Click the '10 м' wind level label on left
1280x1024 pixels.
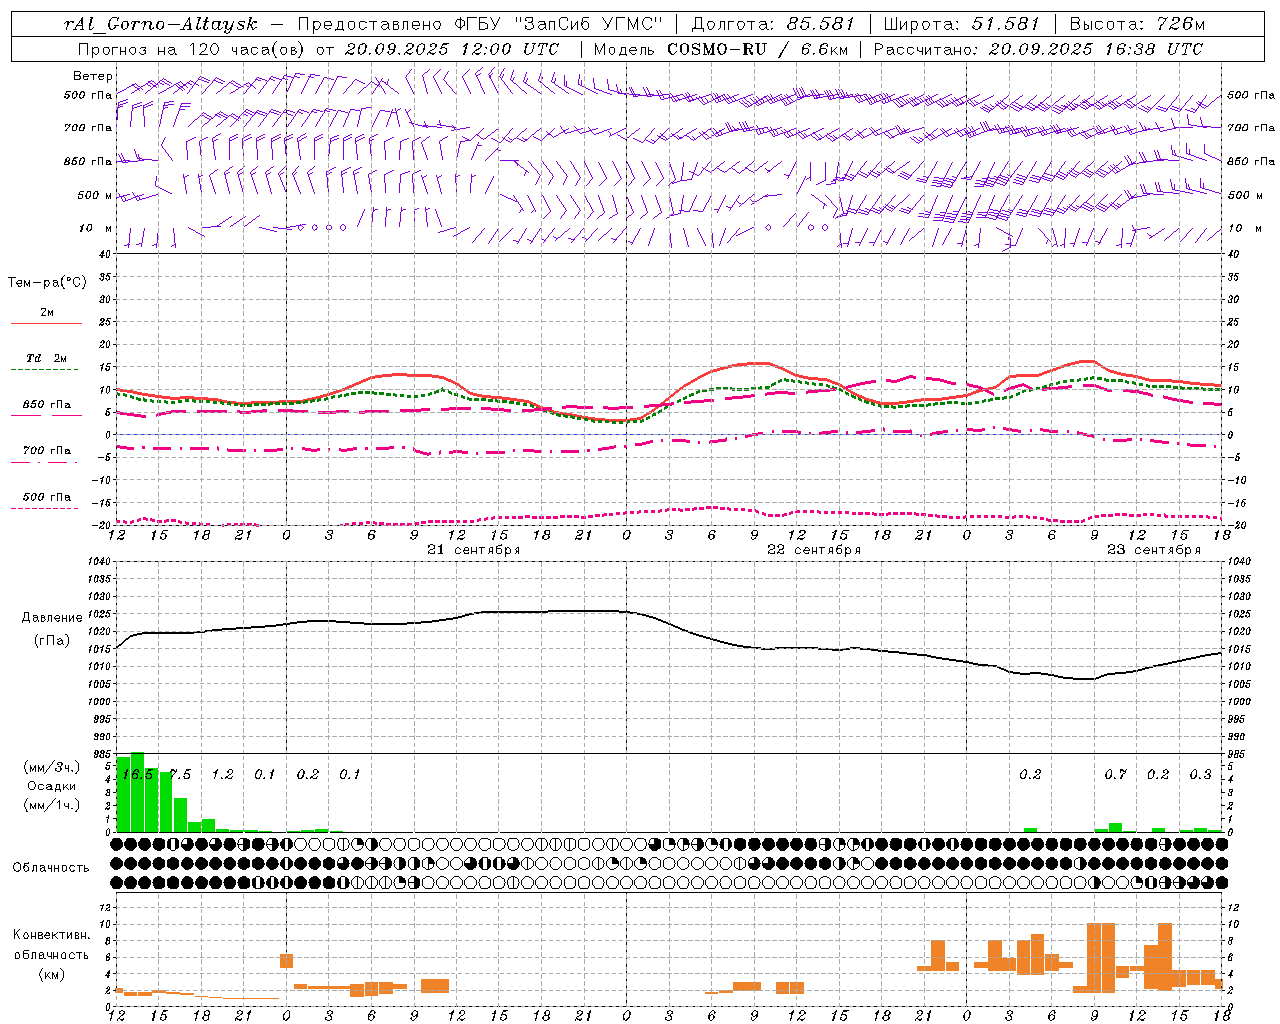click(x=95, y=228)
